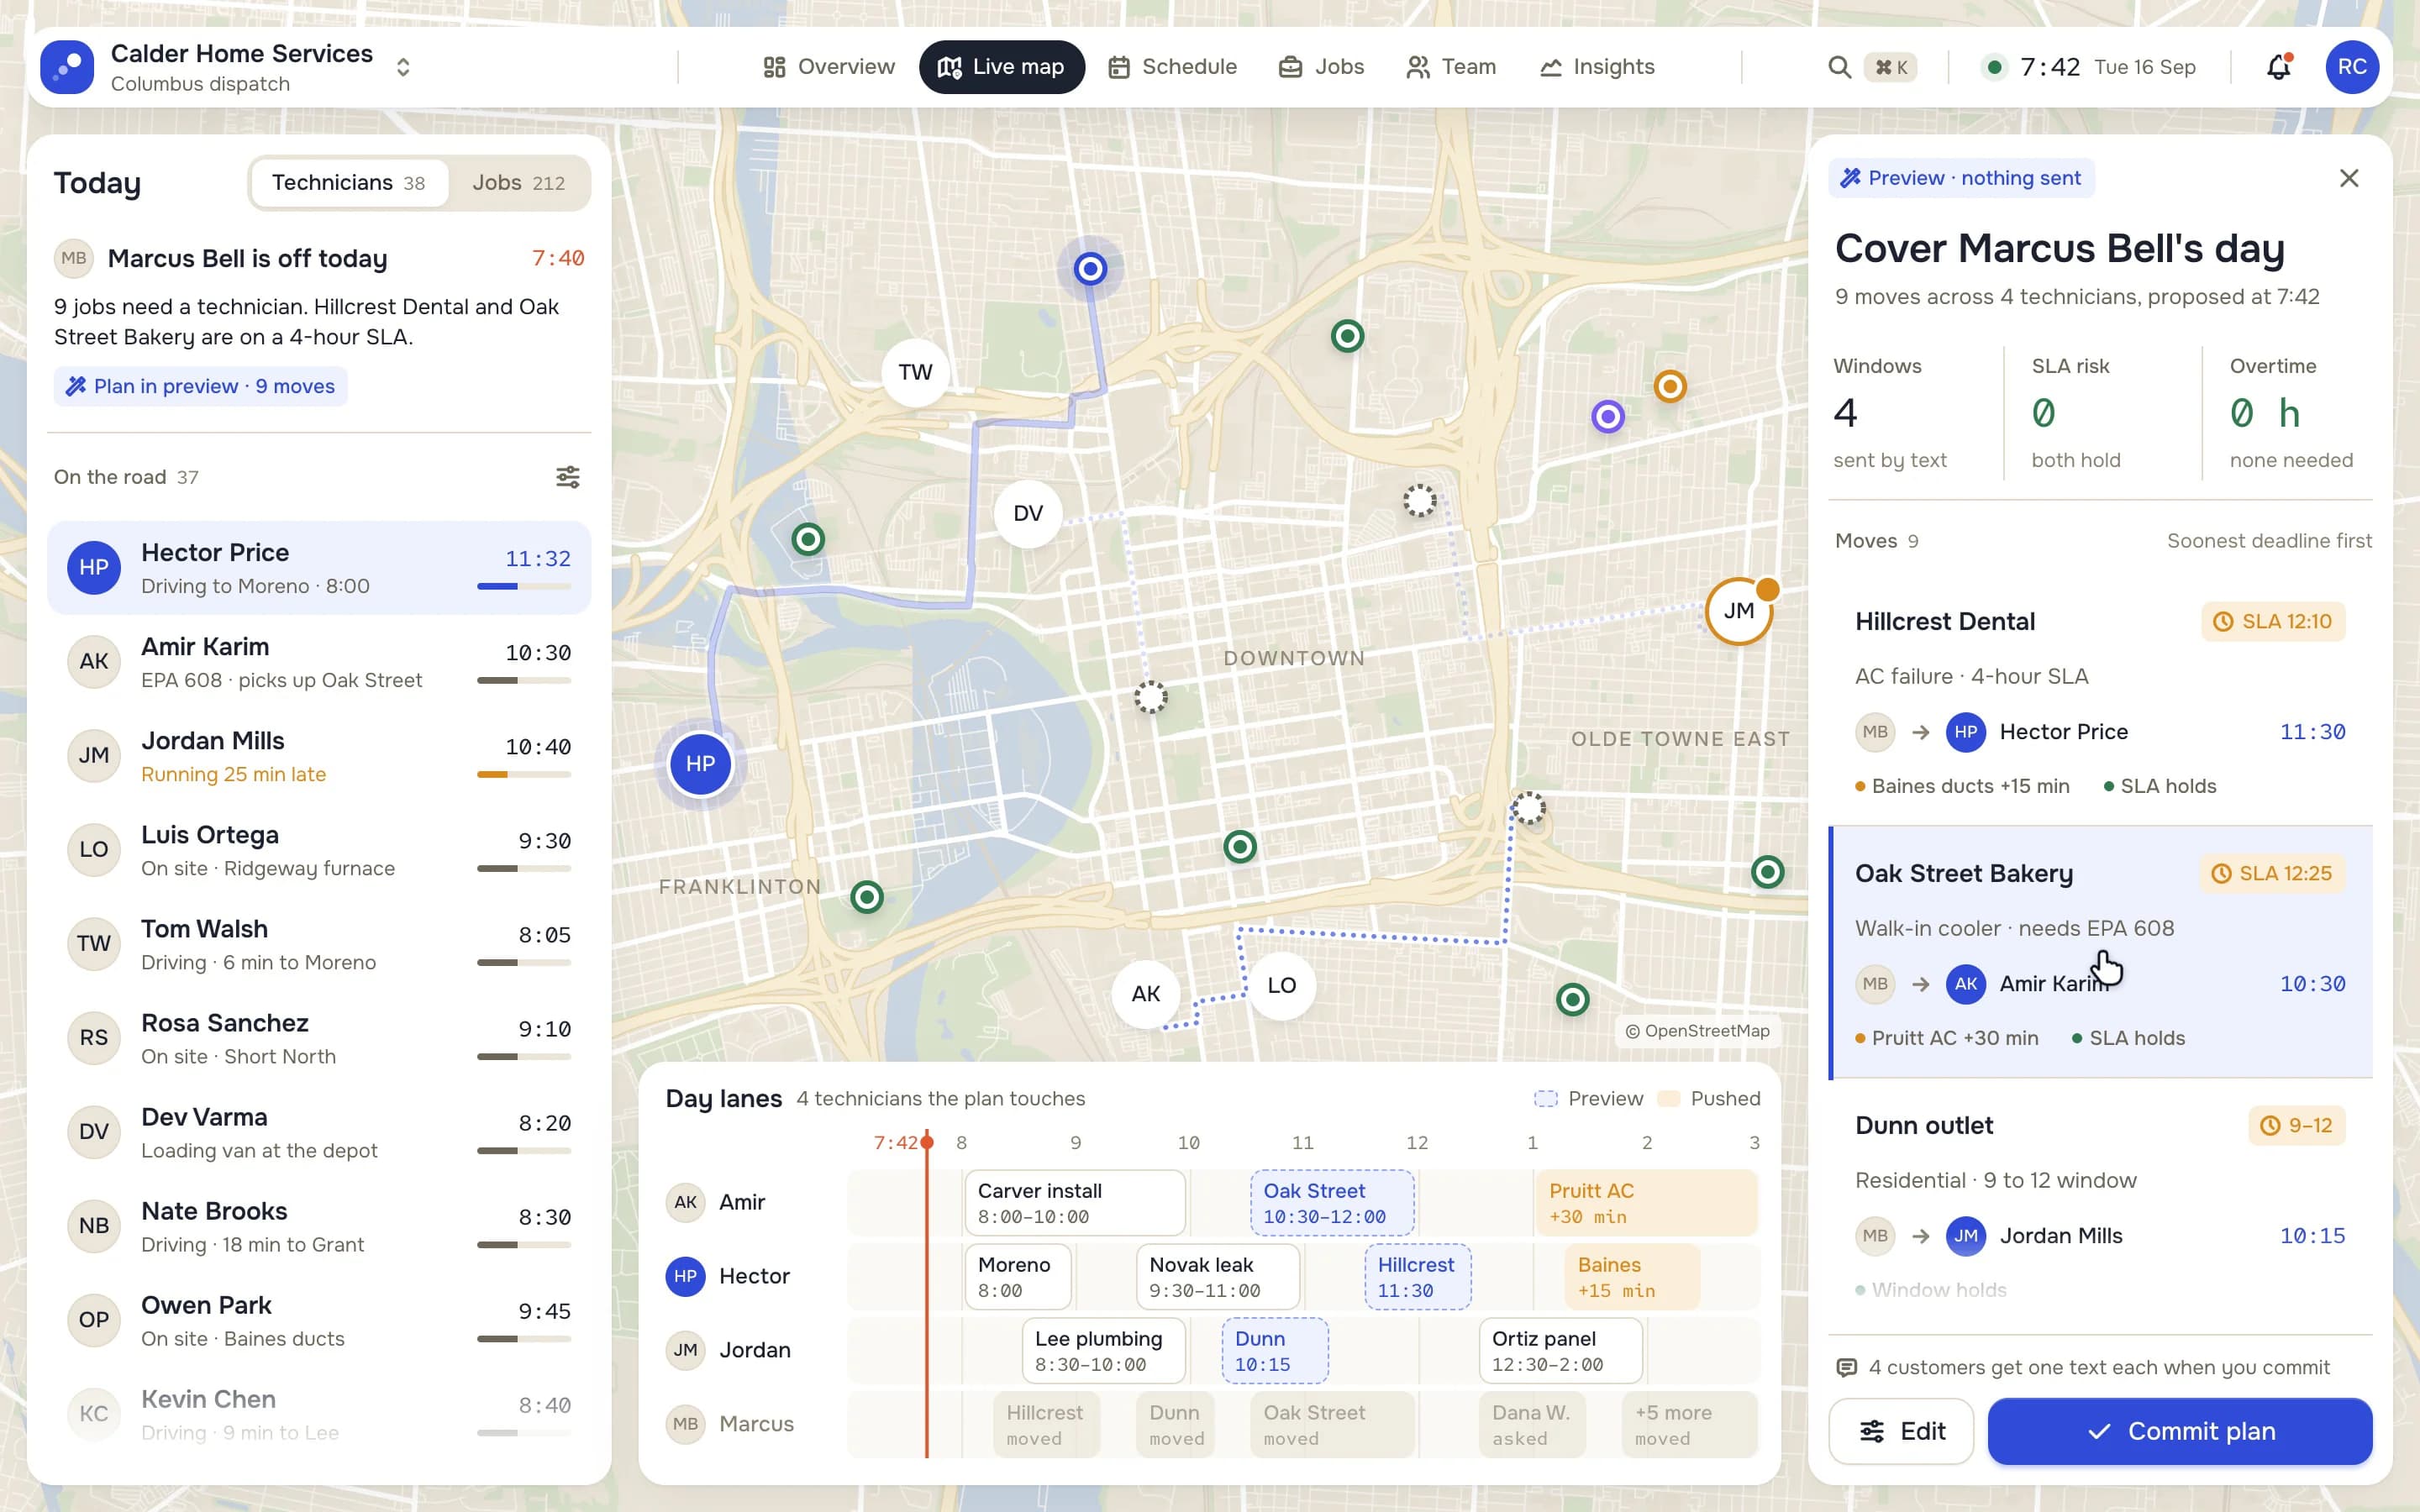Click the LO technician map marker
This screenshot has width=2420, height=1512.
click(x=1282, y=986)
